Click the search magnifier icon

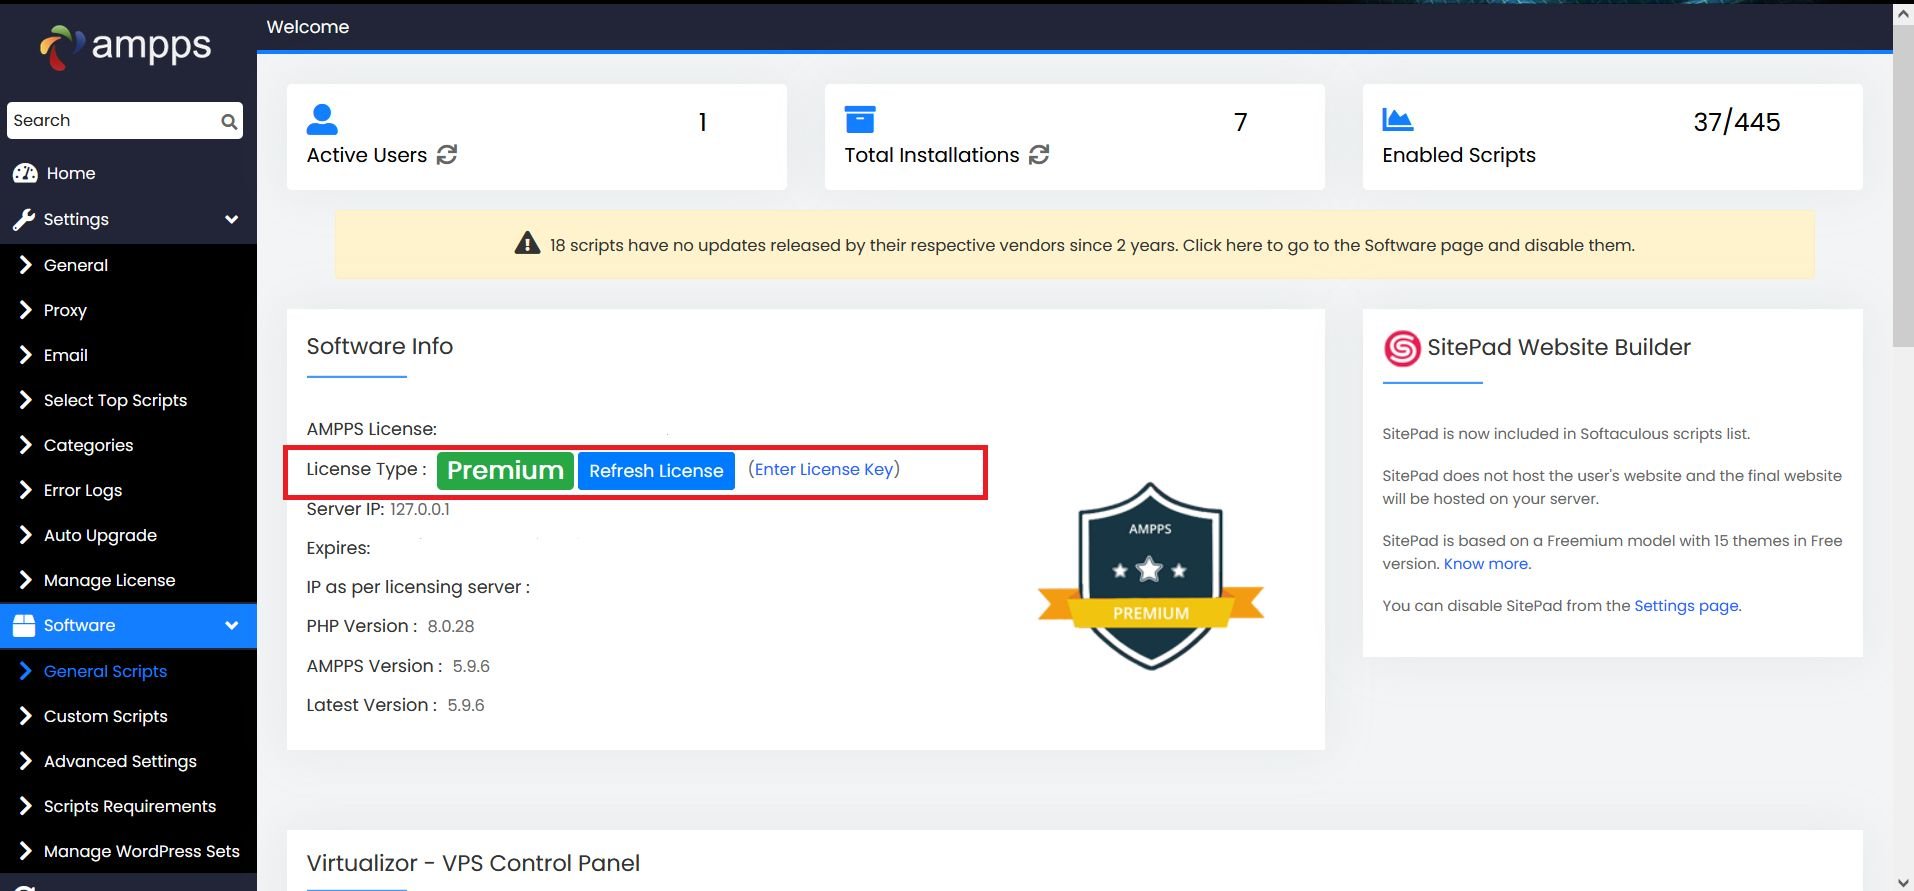[x=229, y=122]
